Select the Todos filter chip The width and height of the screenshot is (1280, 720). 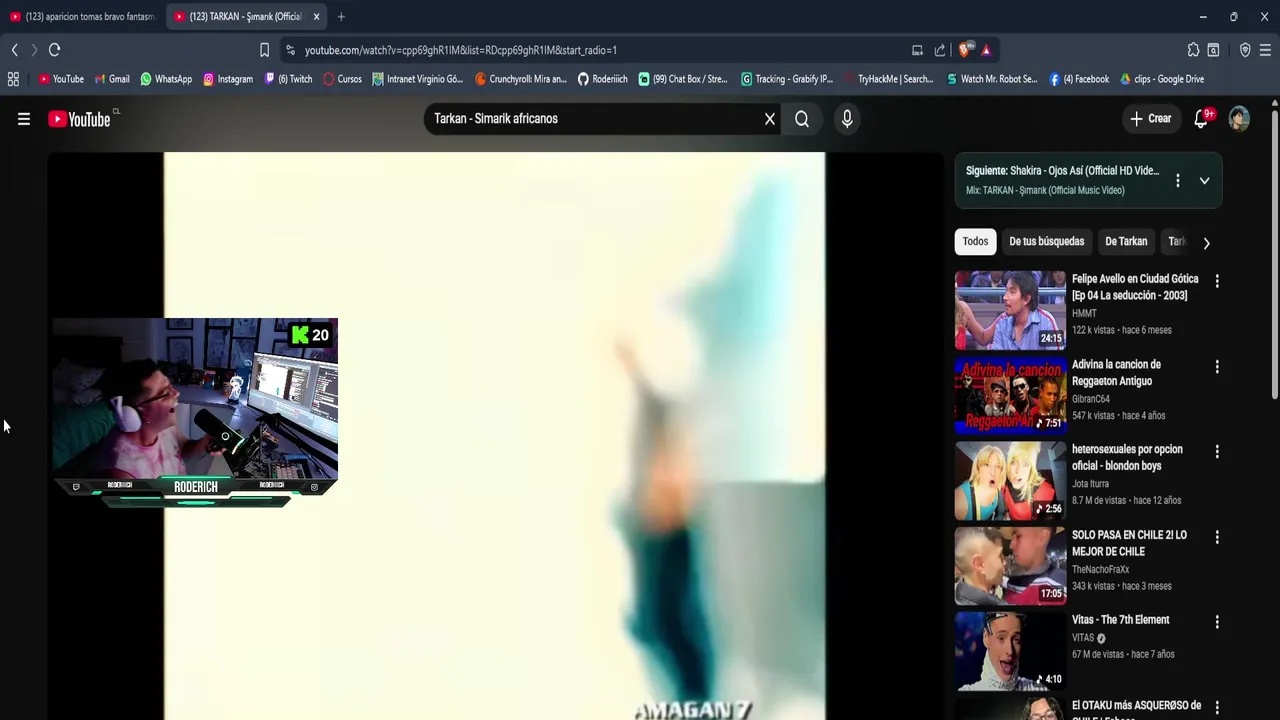(x=975, y=242)
